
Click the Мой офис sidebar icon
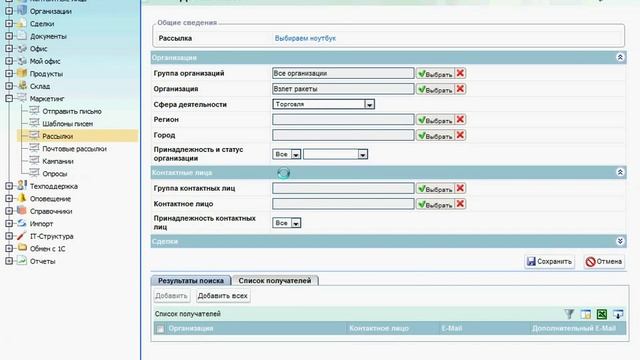click(22, 61)
